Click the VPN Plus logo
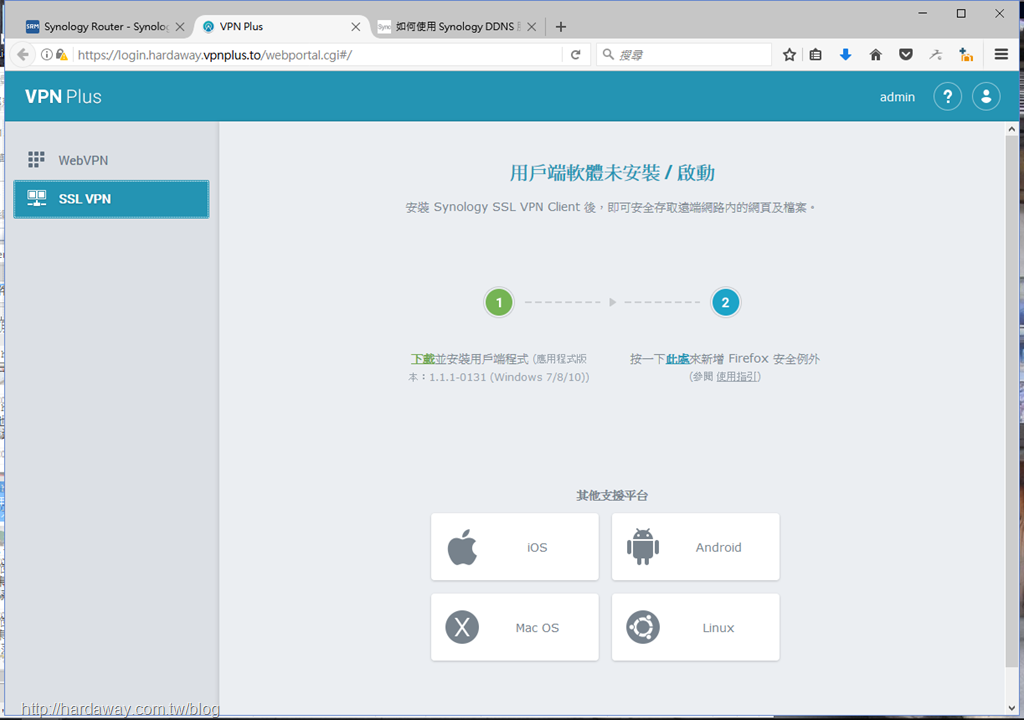 click(x=63, y=97)
